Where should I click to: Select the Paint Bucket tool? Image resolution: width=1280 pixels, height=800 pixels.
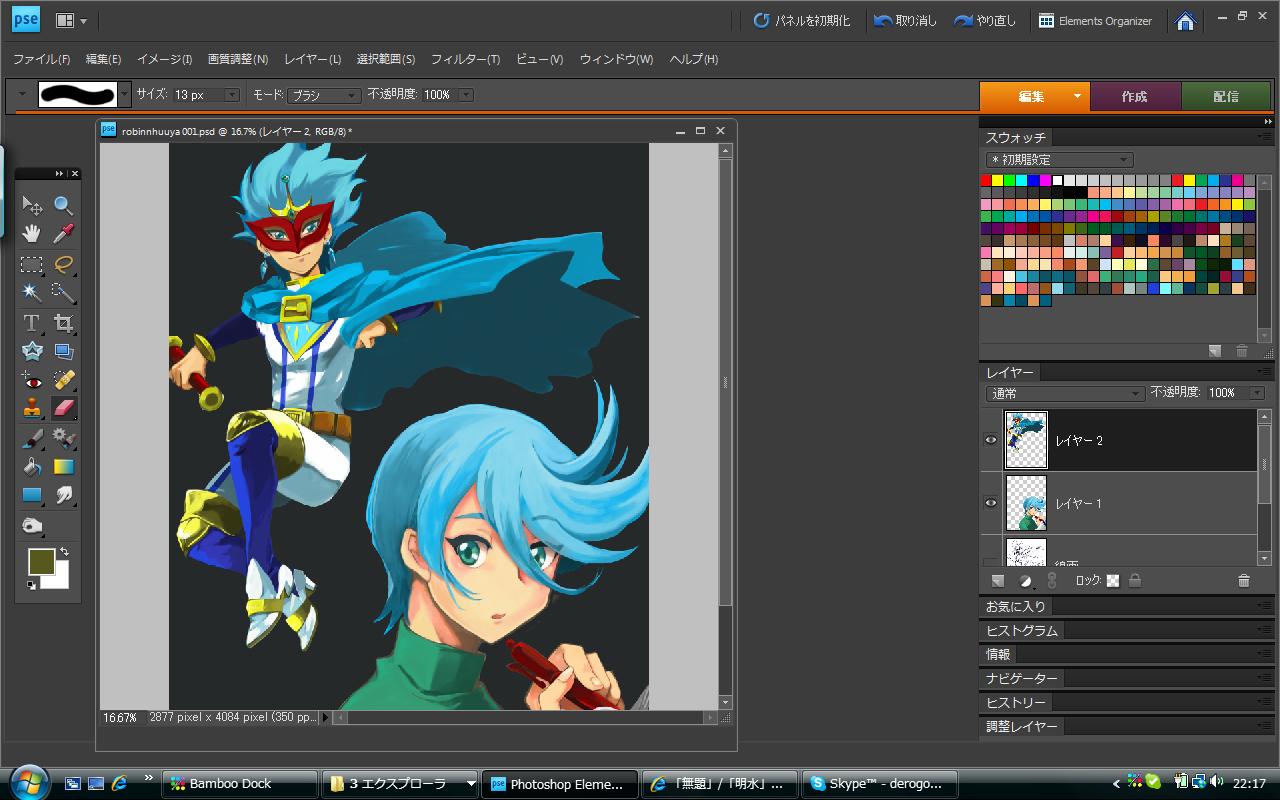pos(32,467)
